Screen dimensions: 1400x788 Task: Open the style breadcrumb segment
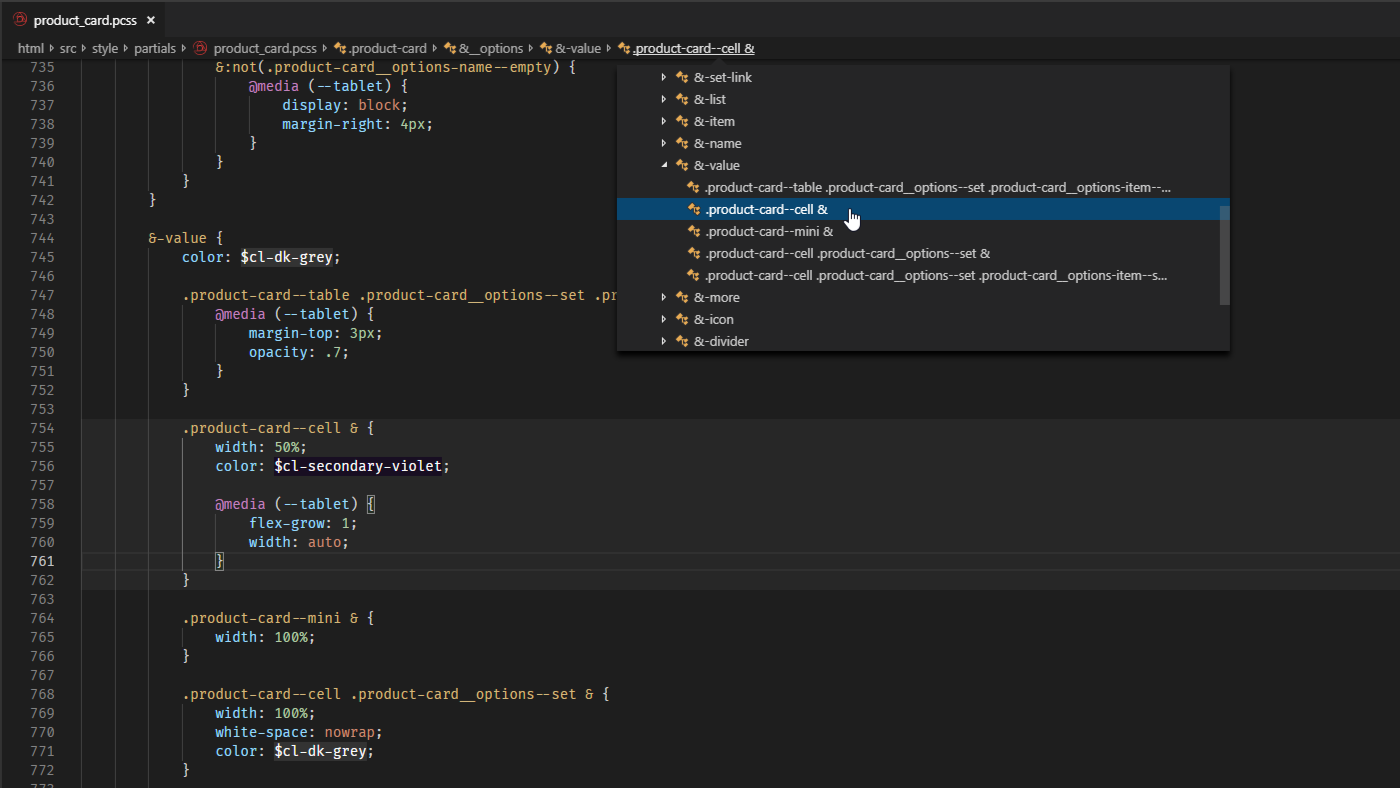click(x=105, y=48)
